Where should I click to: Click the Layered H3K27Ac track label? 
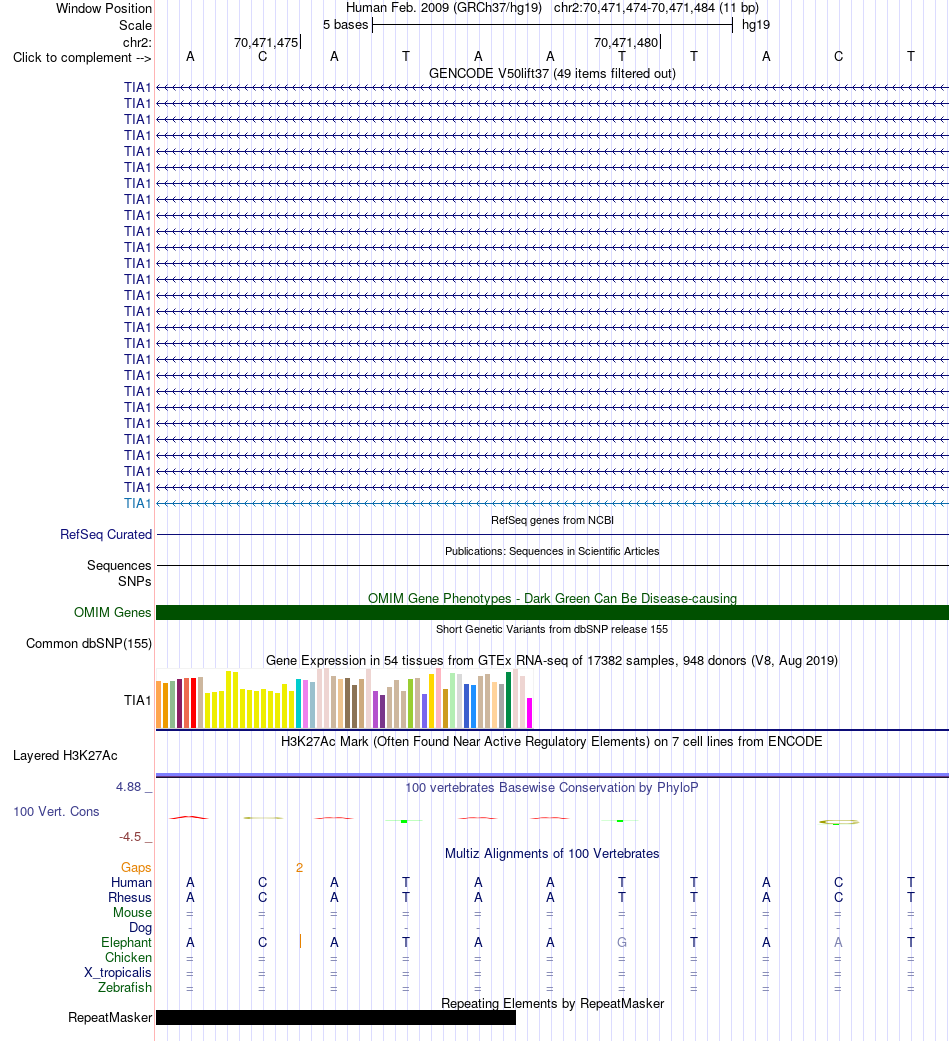65,756
